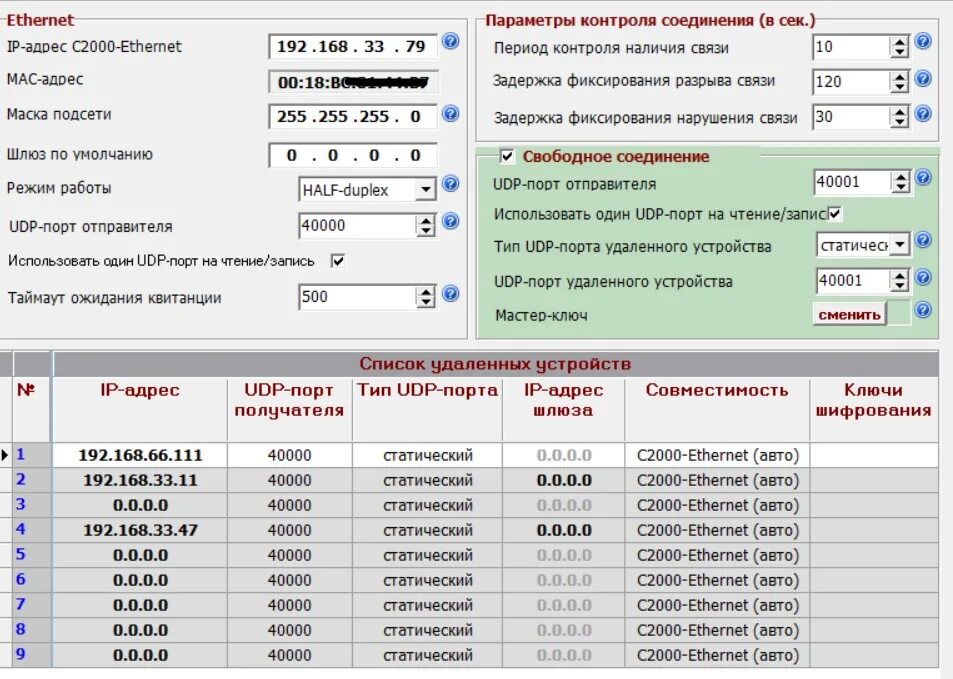Click IP-адрес С2000-Ethernet field 192.168.33.79
Viewport: 953px width, 679px height.
353,47
